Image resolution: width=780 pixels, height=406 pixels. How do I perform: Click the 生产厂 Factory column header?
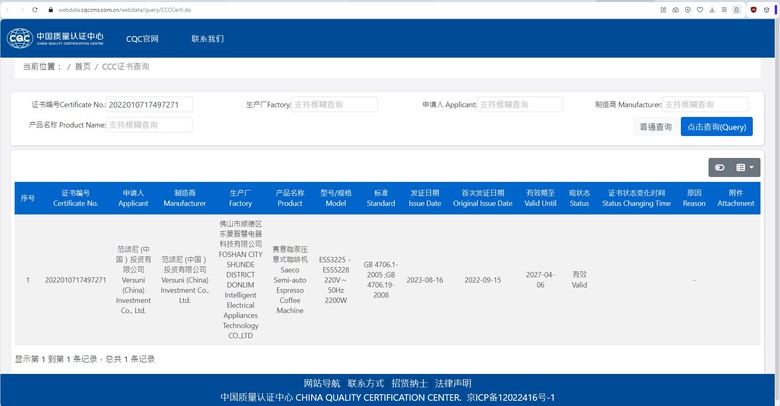(240, 198)
